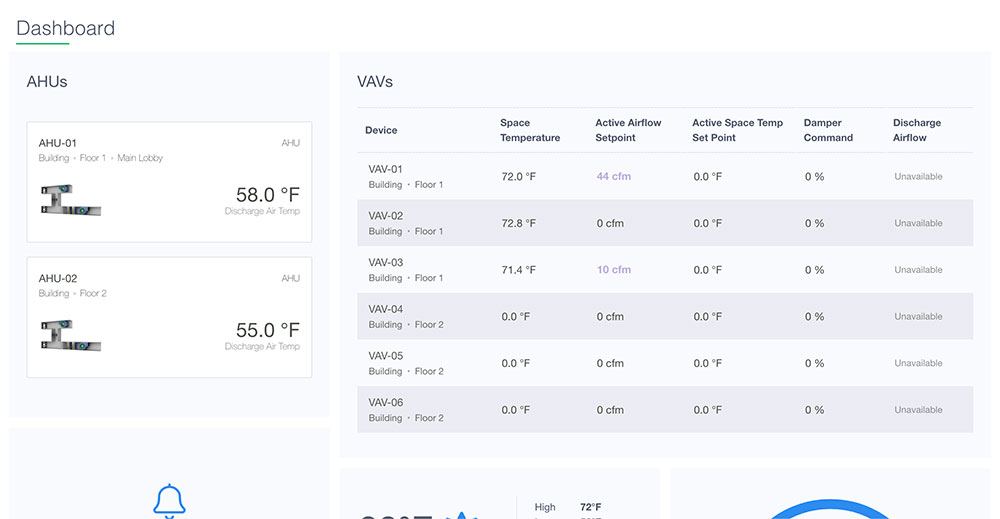Click the Active Airflow Setpoint header
This screenshot has height=519, width=1000.
point(628,130)
